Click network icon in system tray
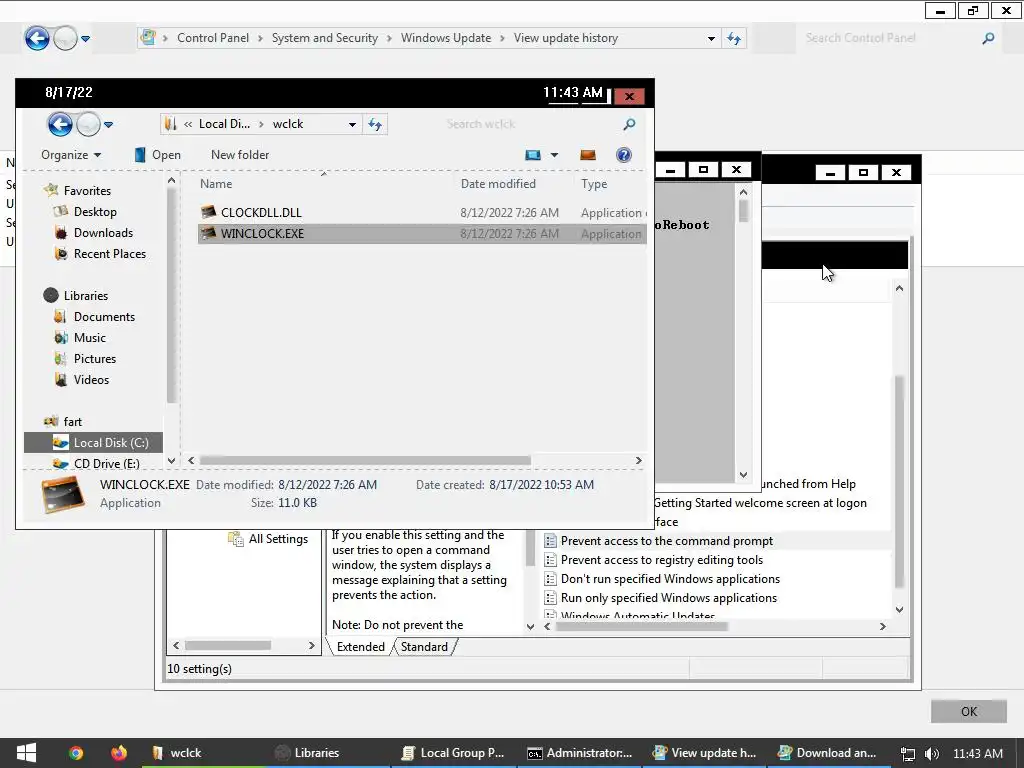This screenshot has height=768, width=1024. (x=908, y=754)
